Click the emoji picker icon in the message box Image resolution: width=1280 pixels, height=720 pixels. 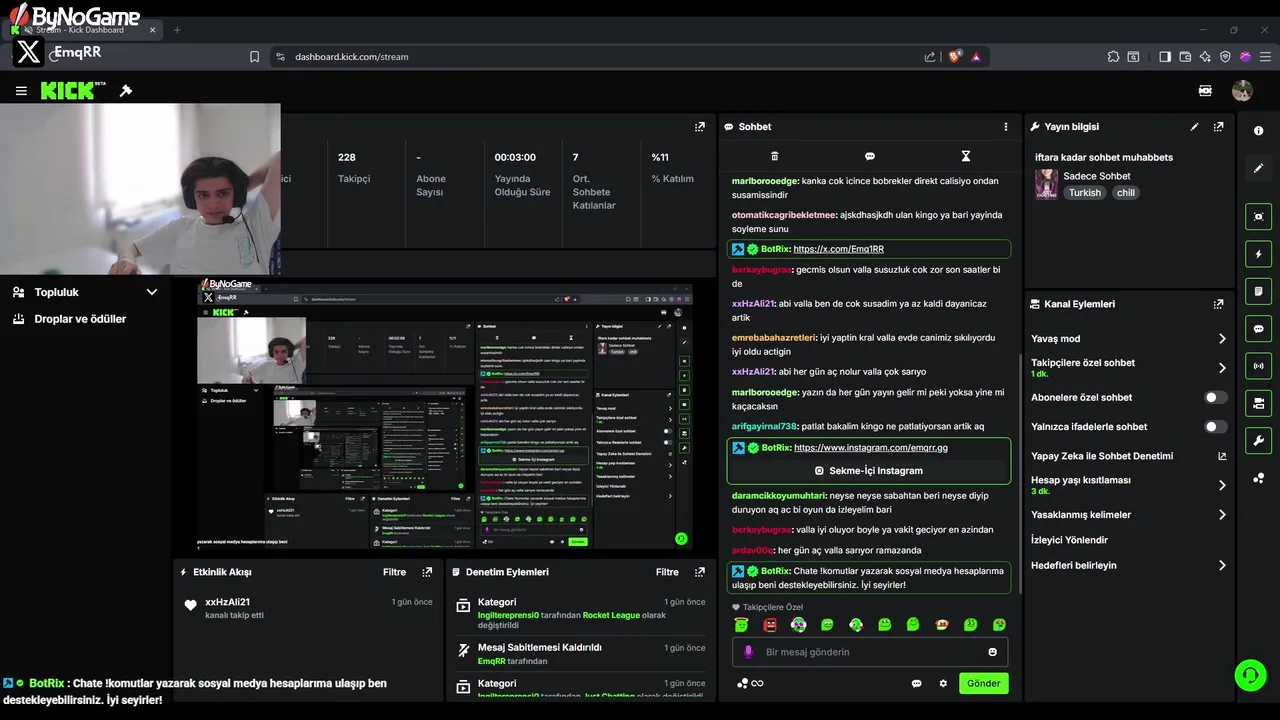click(x=993, y=652)
